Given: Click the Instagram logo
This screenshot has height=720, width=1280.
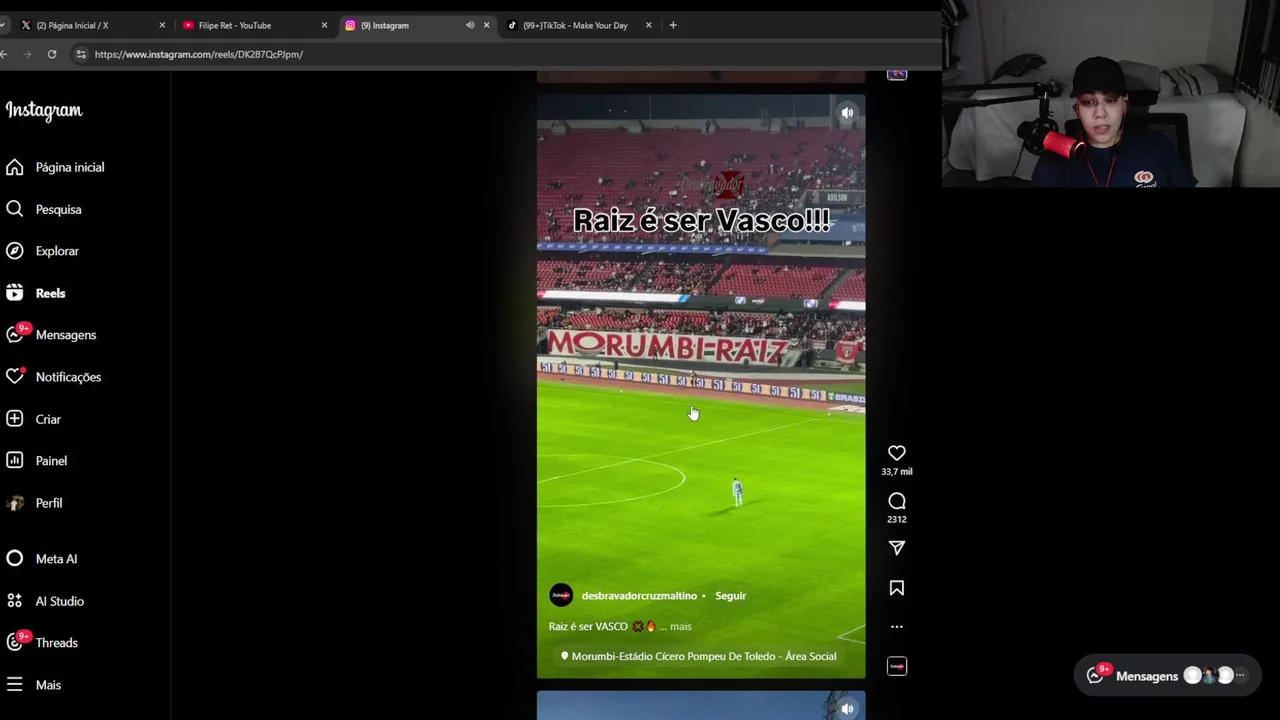Looking at the screenshot, I should coord(44,110).
